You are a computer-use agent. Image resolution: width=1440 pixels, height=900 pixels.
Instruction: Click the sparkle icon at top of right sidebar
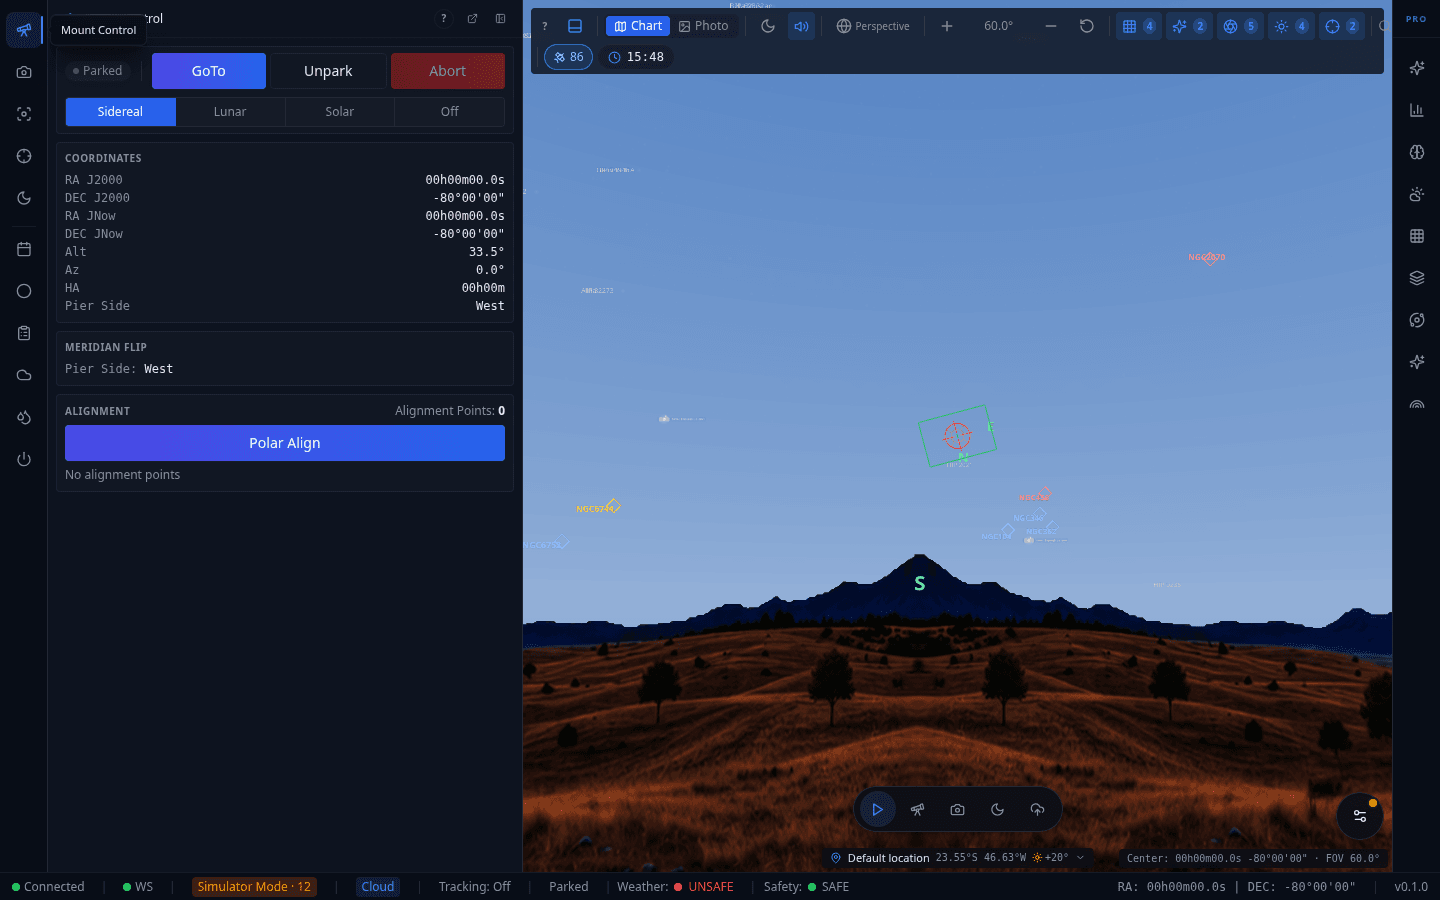(1417, 68)
